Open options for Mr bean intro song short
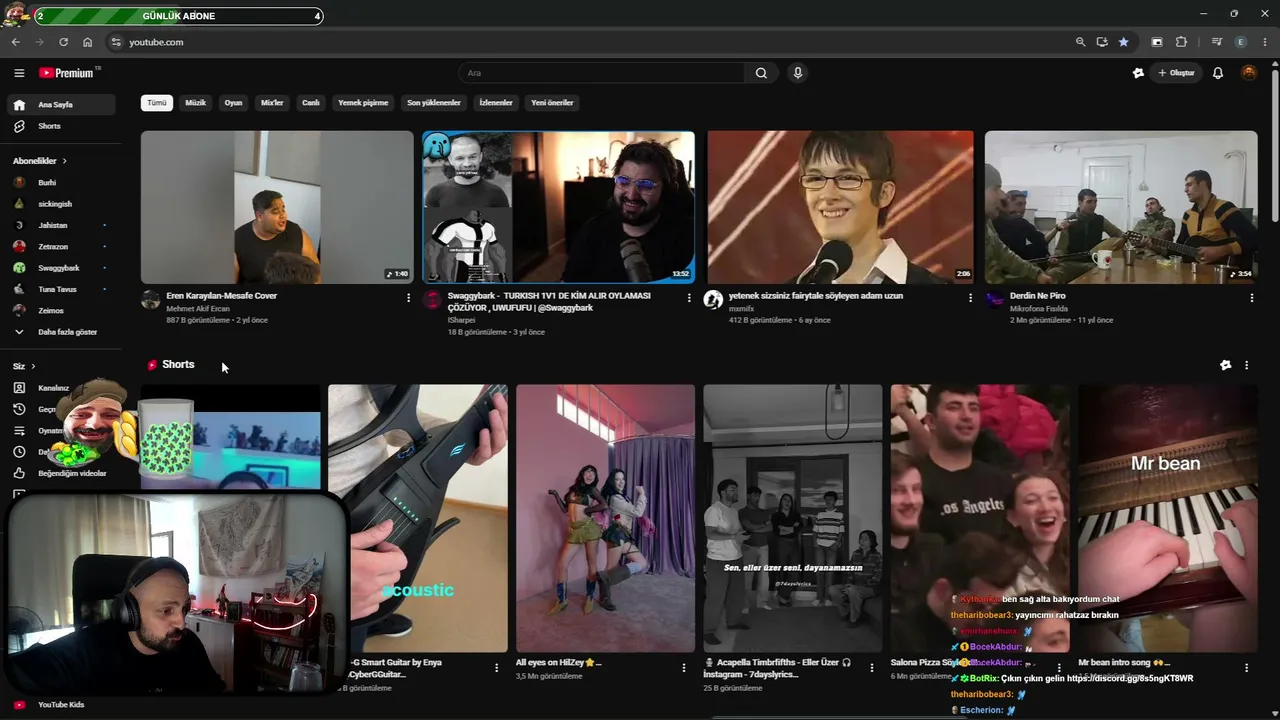The width and height of the screenshot is (1280, 720). 1246,667
